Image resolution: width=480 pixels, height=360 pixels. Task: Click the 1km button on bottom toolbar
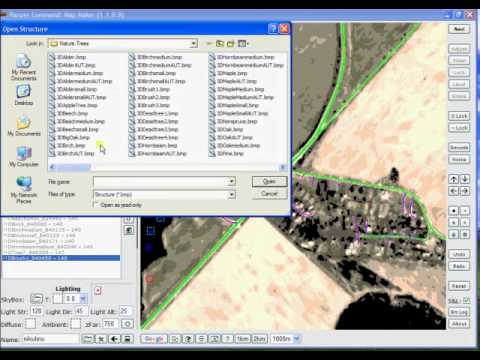coord(243,339)
